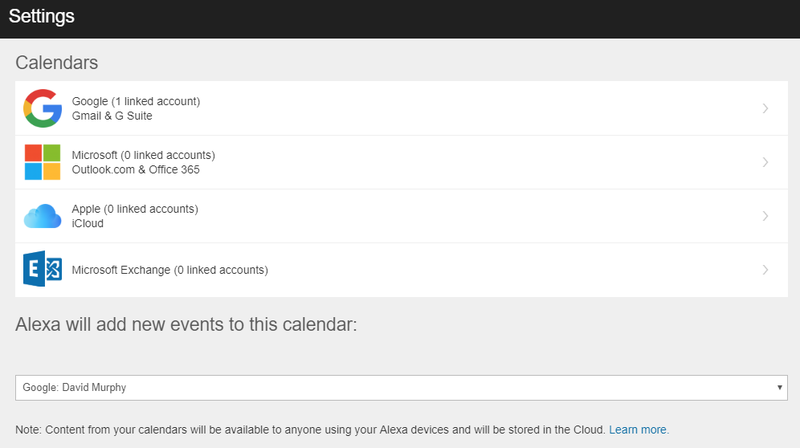Click the 'Gmail & G Suite' subtitle
800x448 pixels.
click(112, 116)
